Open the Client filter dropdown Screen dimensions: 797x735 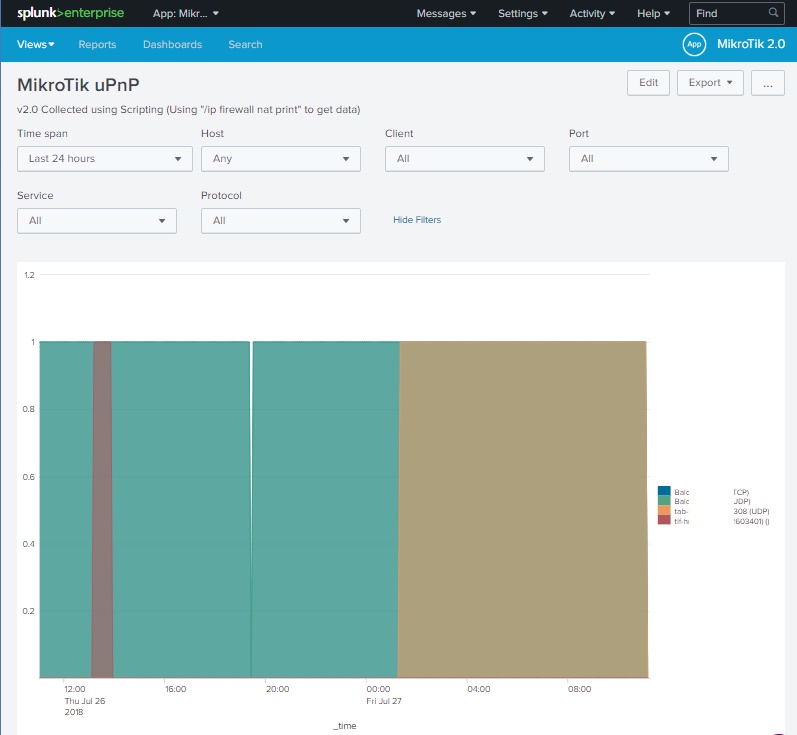coord(464,159)
